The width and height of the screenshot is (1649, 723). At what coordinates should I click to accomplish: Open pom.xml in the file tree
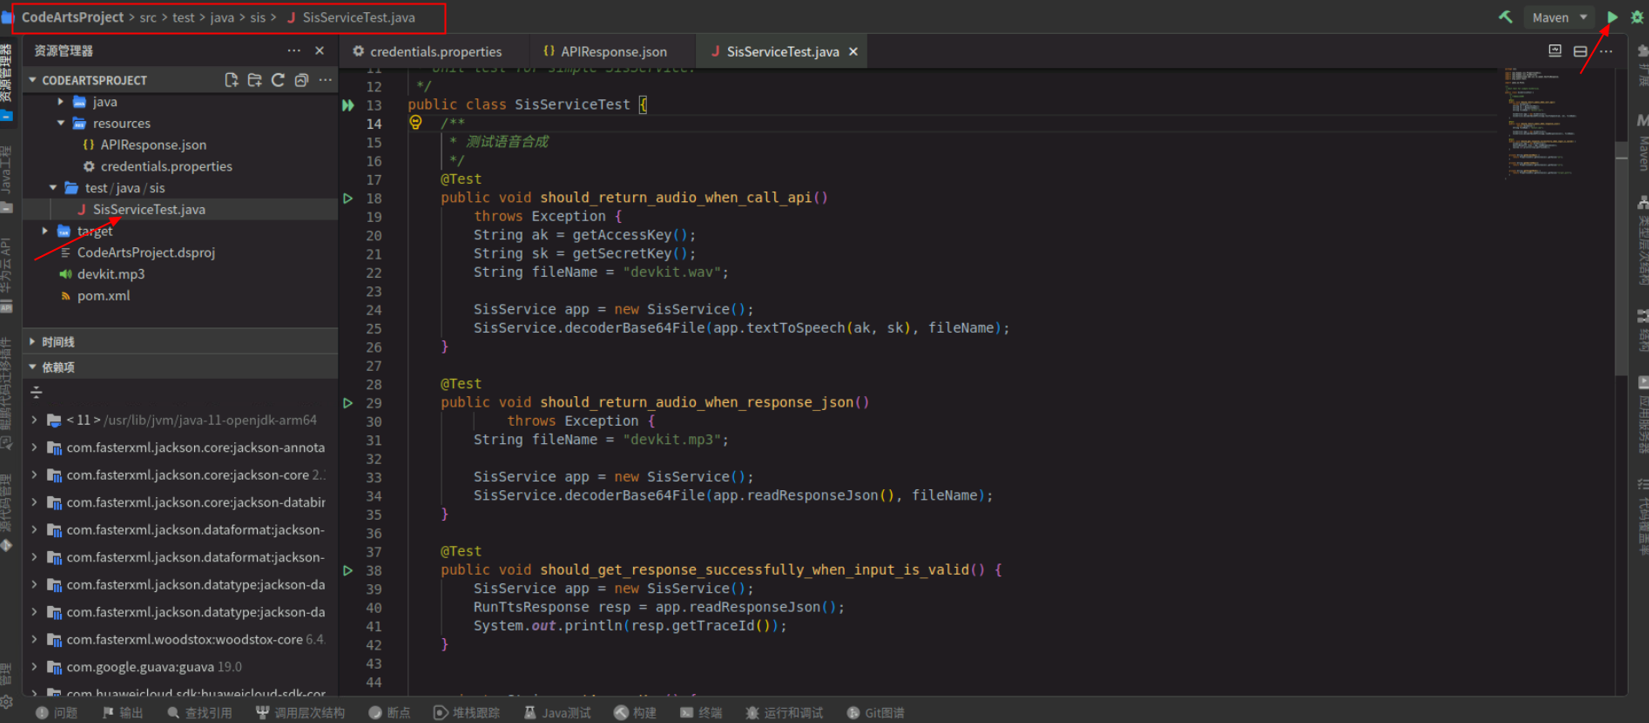click(x=103, y=296)
